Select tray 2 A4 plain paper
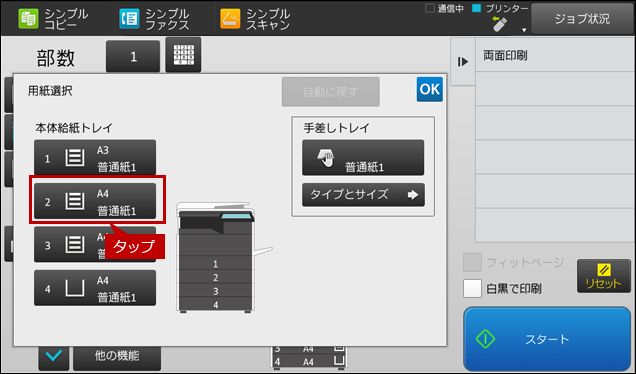The width and height of the screenshot is (636, 374). click(x=95, y=201)
